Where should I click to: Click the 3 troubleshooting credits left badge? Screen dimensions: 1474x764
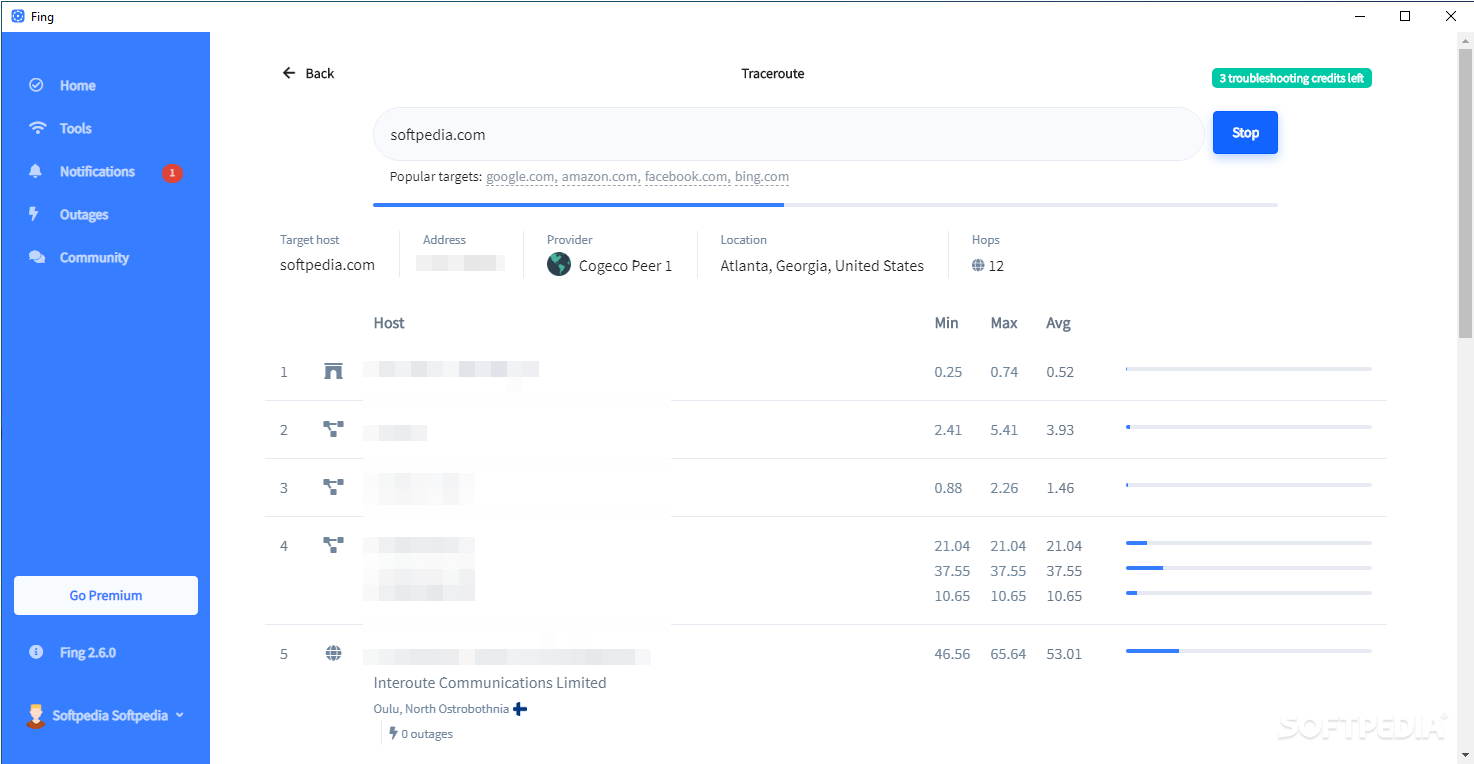[1291, 78]
